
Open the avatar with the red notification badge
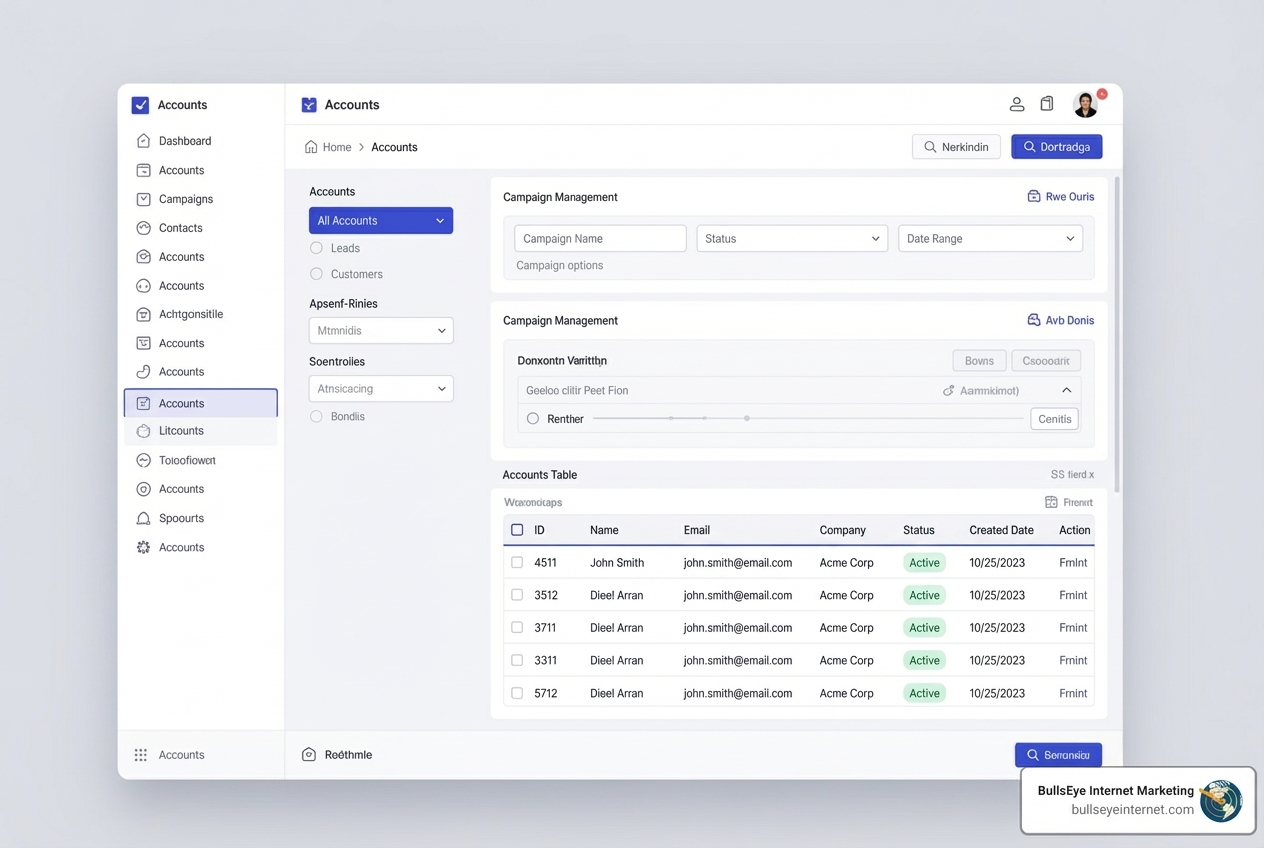click(1086, 103)
